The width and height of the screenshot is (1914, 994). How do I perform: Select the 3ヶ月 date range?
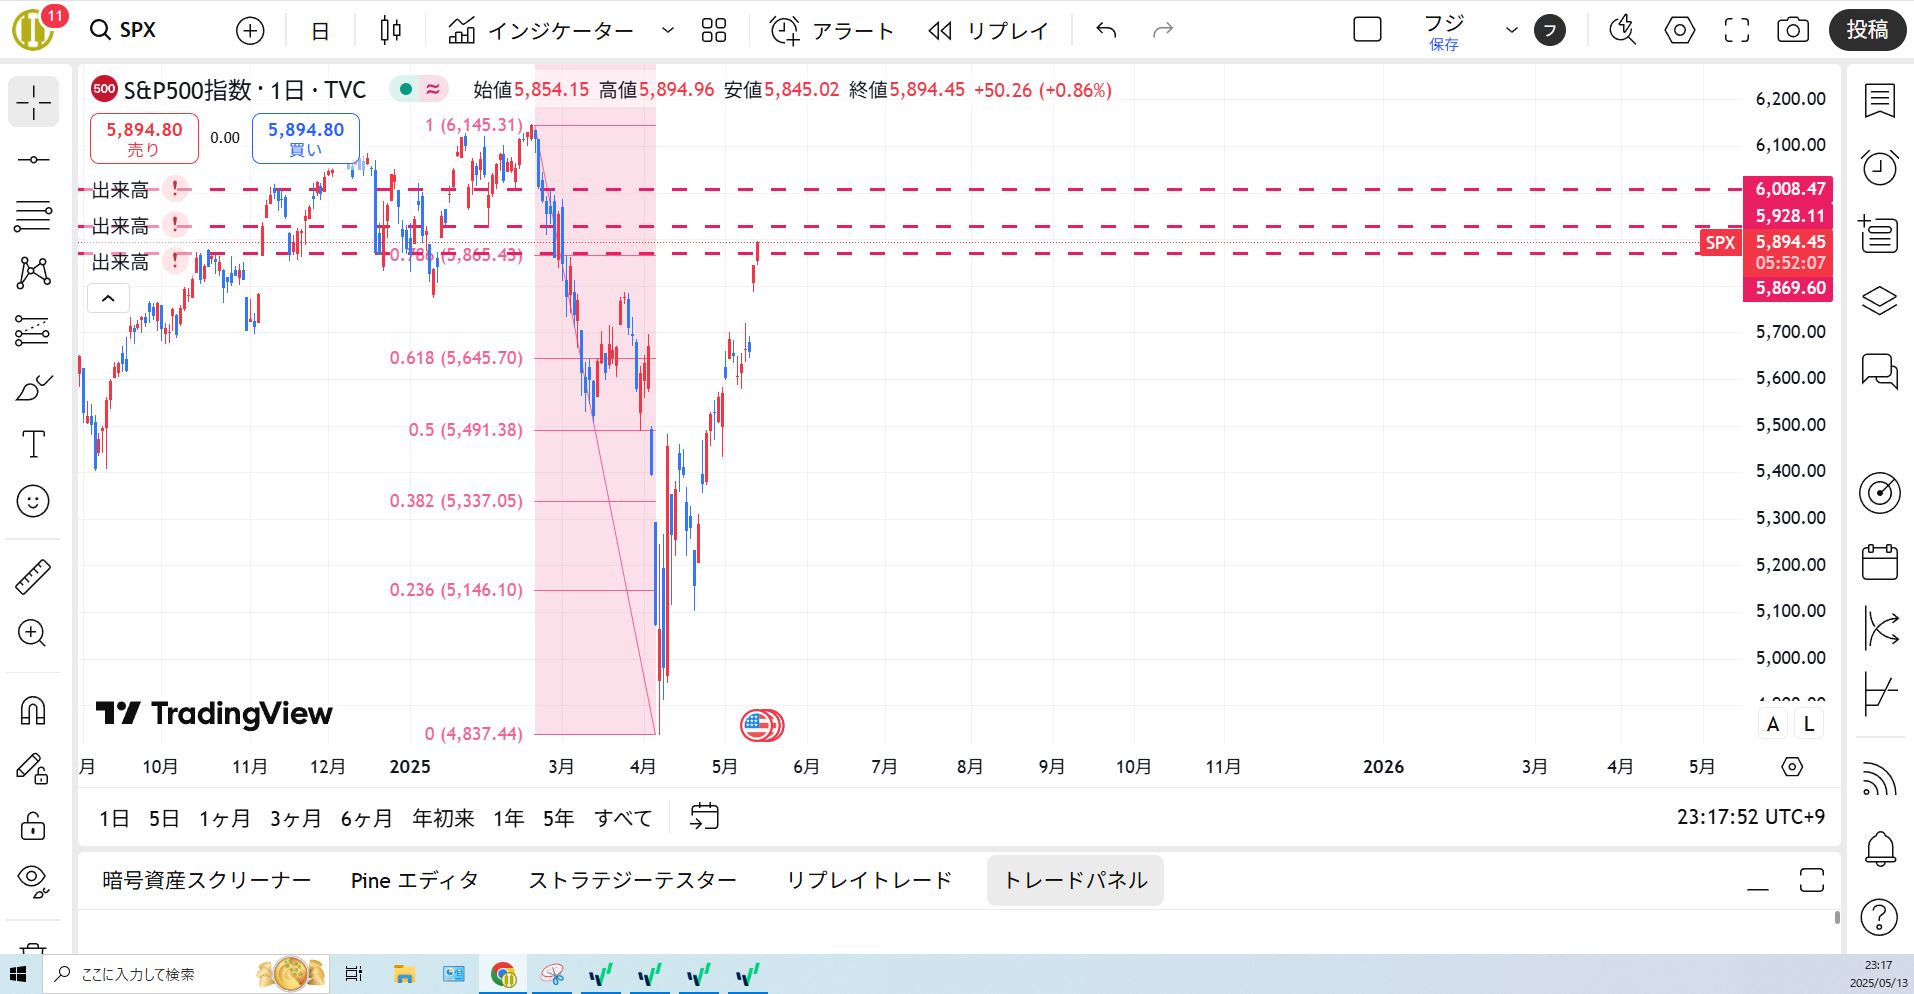click(296, 818)
